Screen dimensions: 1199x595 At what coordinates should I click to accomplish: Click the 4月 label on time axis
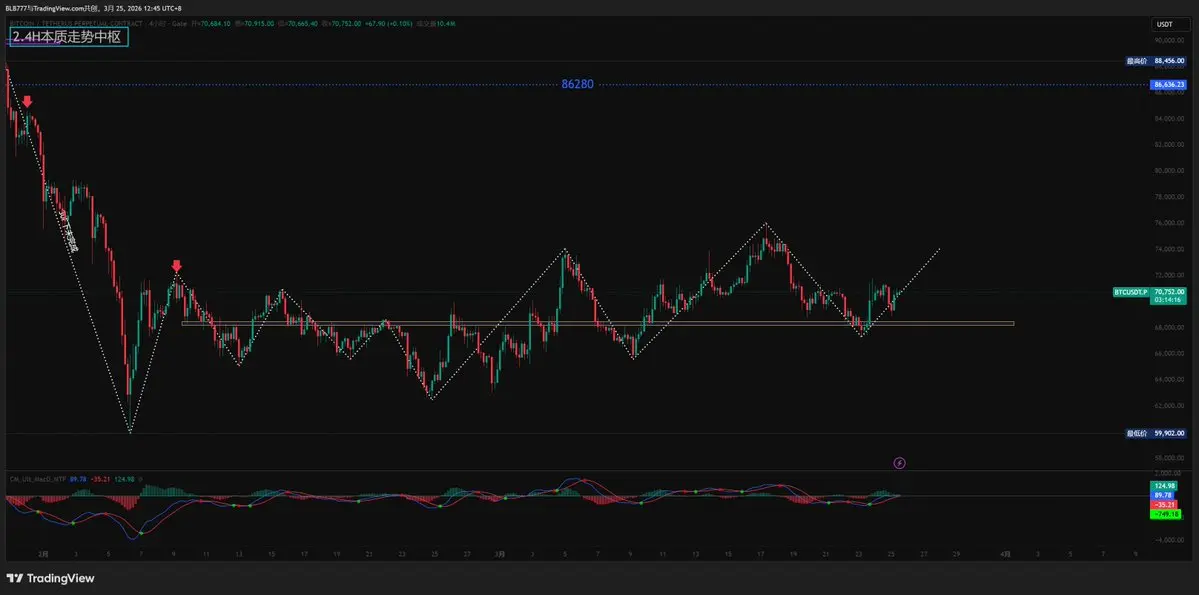point(1006,553)
